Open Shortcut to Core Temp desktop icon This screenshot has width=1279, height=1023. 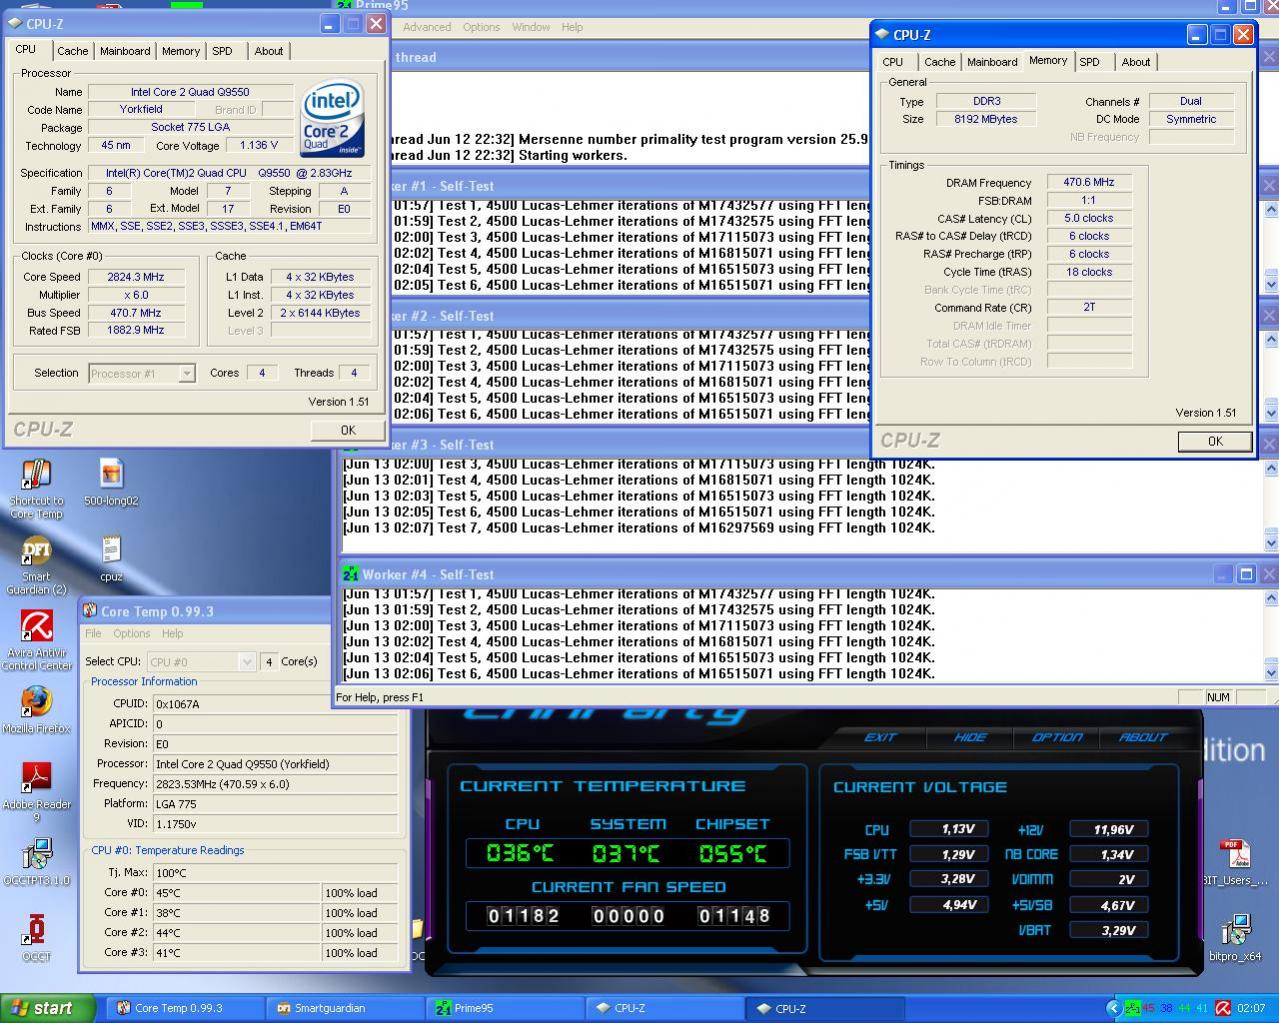click(x=36, y=488)
